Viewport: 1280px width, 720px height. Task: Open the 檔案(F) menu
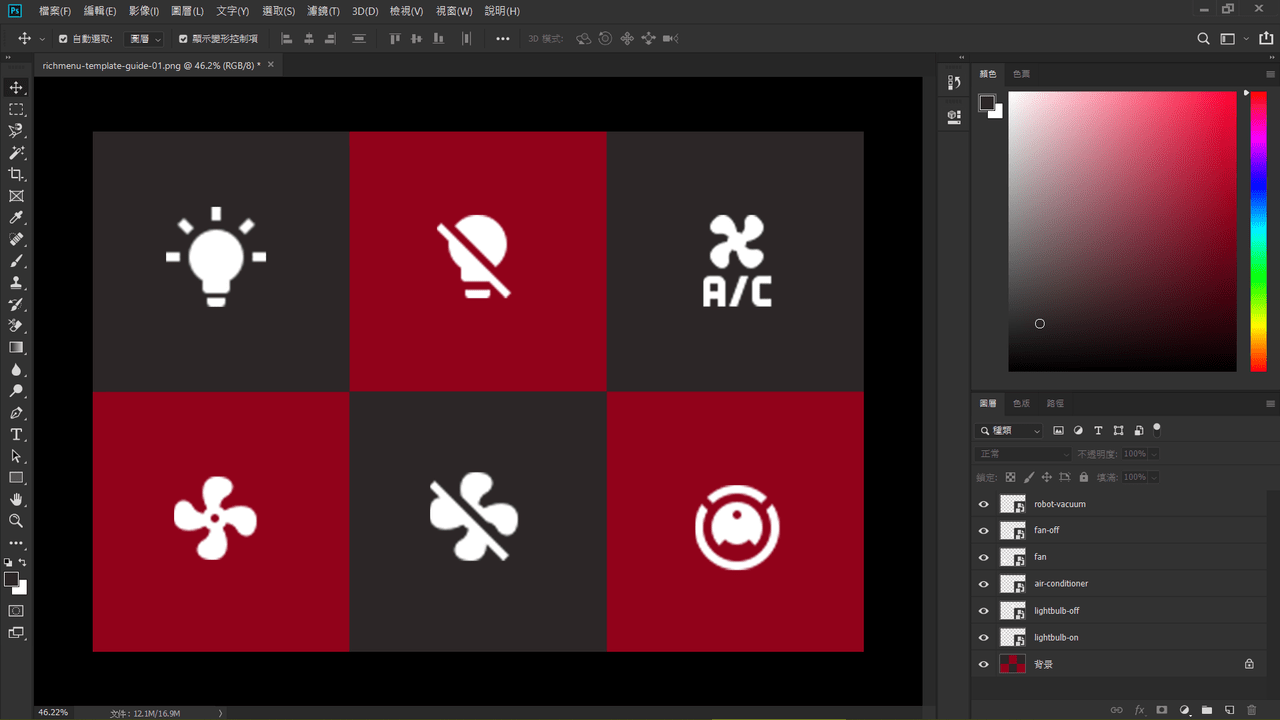click(x=55, y=11)
